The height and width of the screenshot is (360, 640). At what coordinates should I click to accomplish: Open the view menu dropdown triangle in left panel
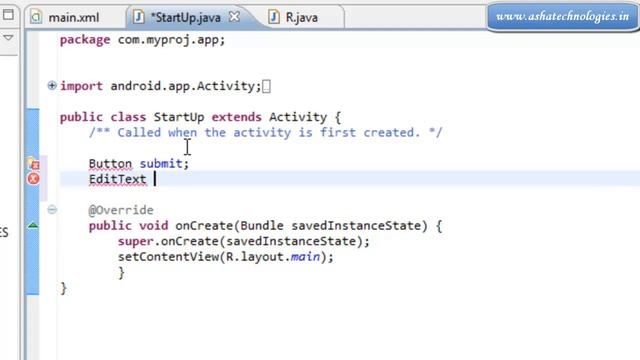coord(8,38)
